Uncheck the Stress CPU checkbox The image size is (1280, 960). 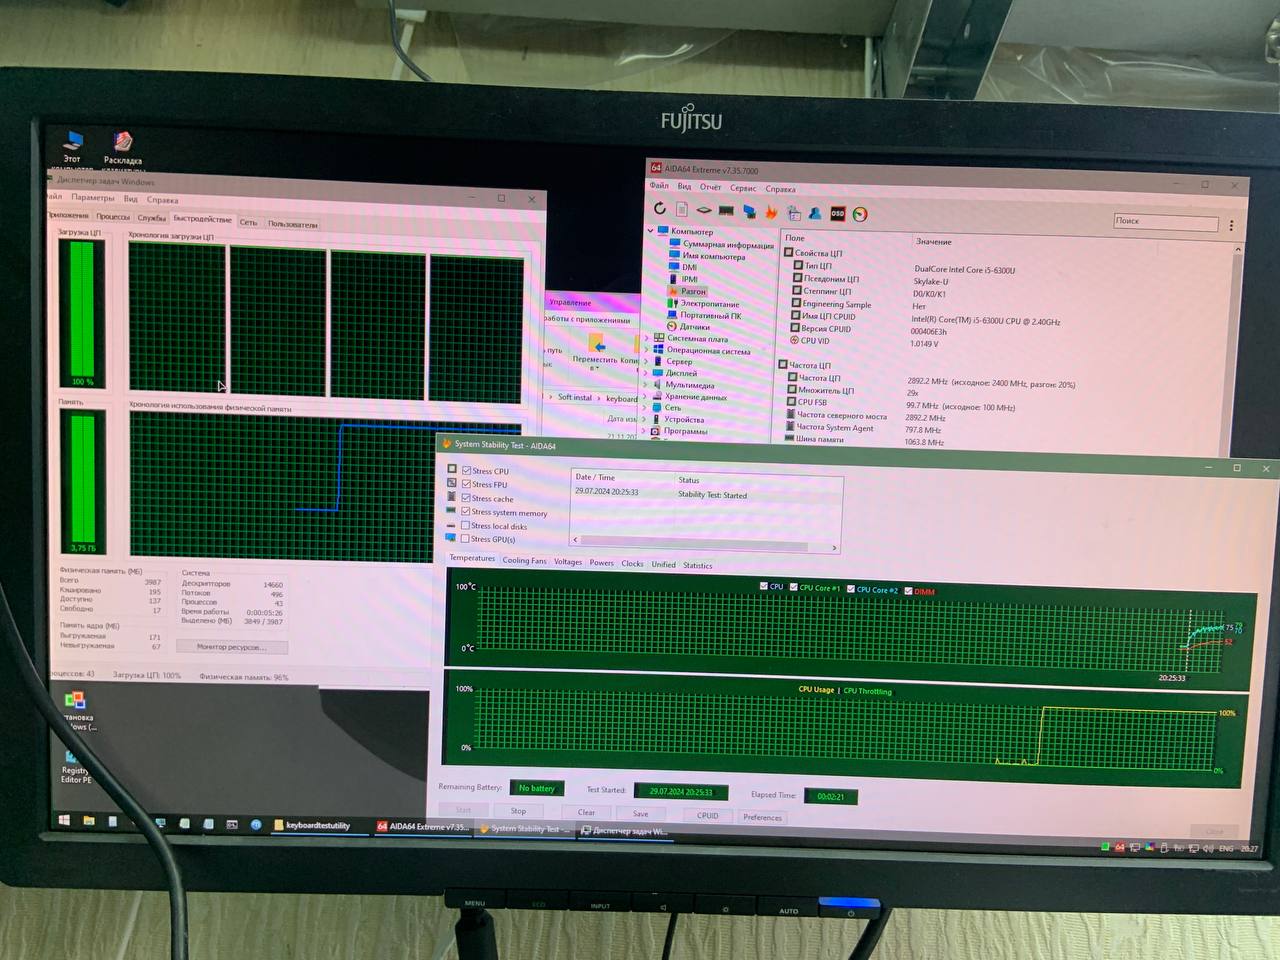466,470
